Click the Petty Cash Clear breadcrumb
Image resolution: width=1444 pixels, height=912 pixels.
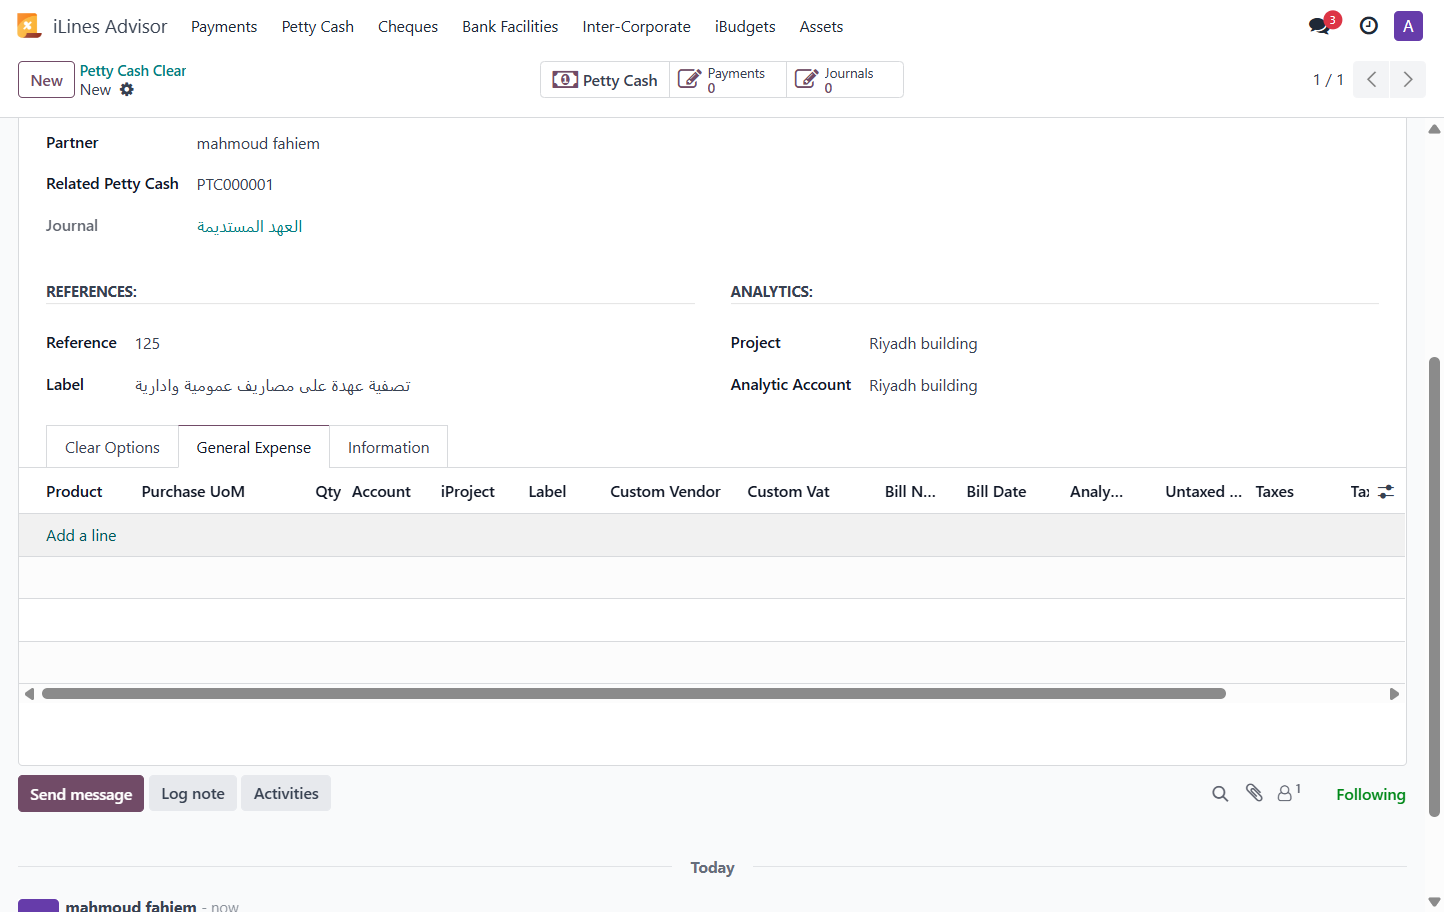[133, 71]
